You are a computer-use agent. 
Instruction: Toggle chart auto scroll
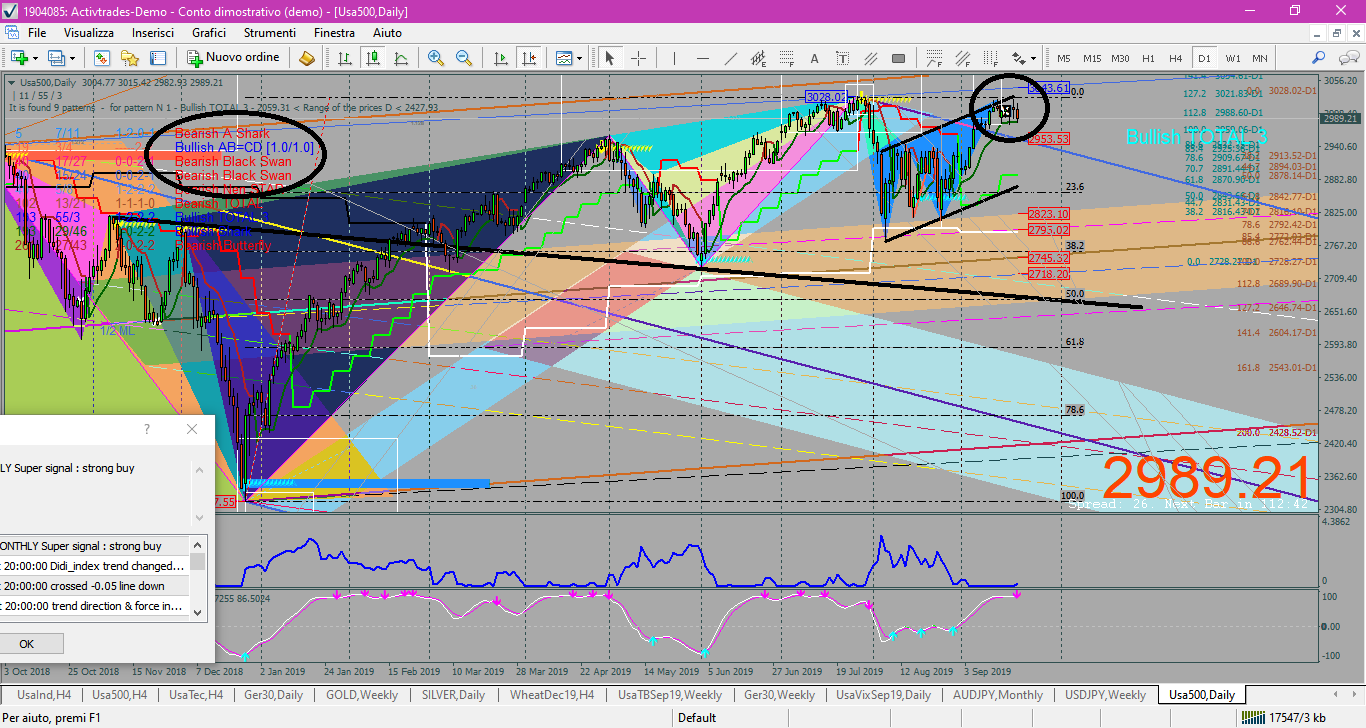(501, 58)
